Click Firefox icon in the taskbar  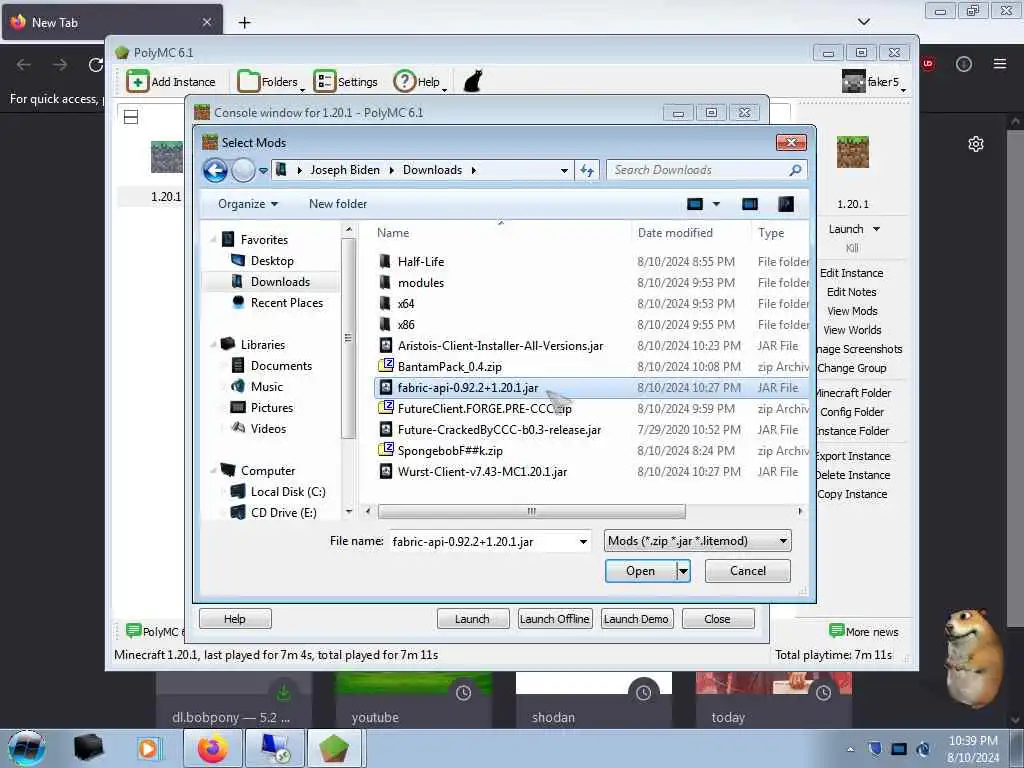click(x=212, y=748)
